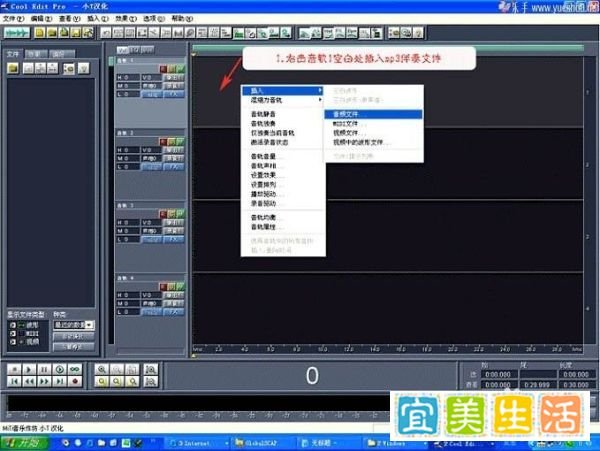Select 音轨音量 in context menu
The image size is (600, 451).
pos(283,156)
